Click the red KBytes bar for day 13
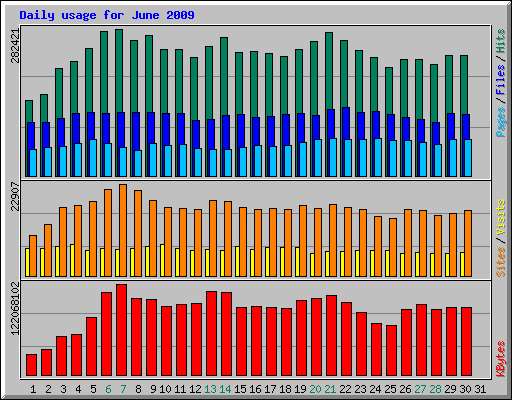Screen dimensions: 512x400 tap(211, 333)
